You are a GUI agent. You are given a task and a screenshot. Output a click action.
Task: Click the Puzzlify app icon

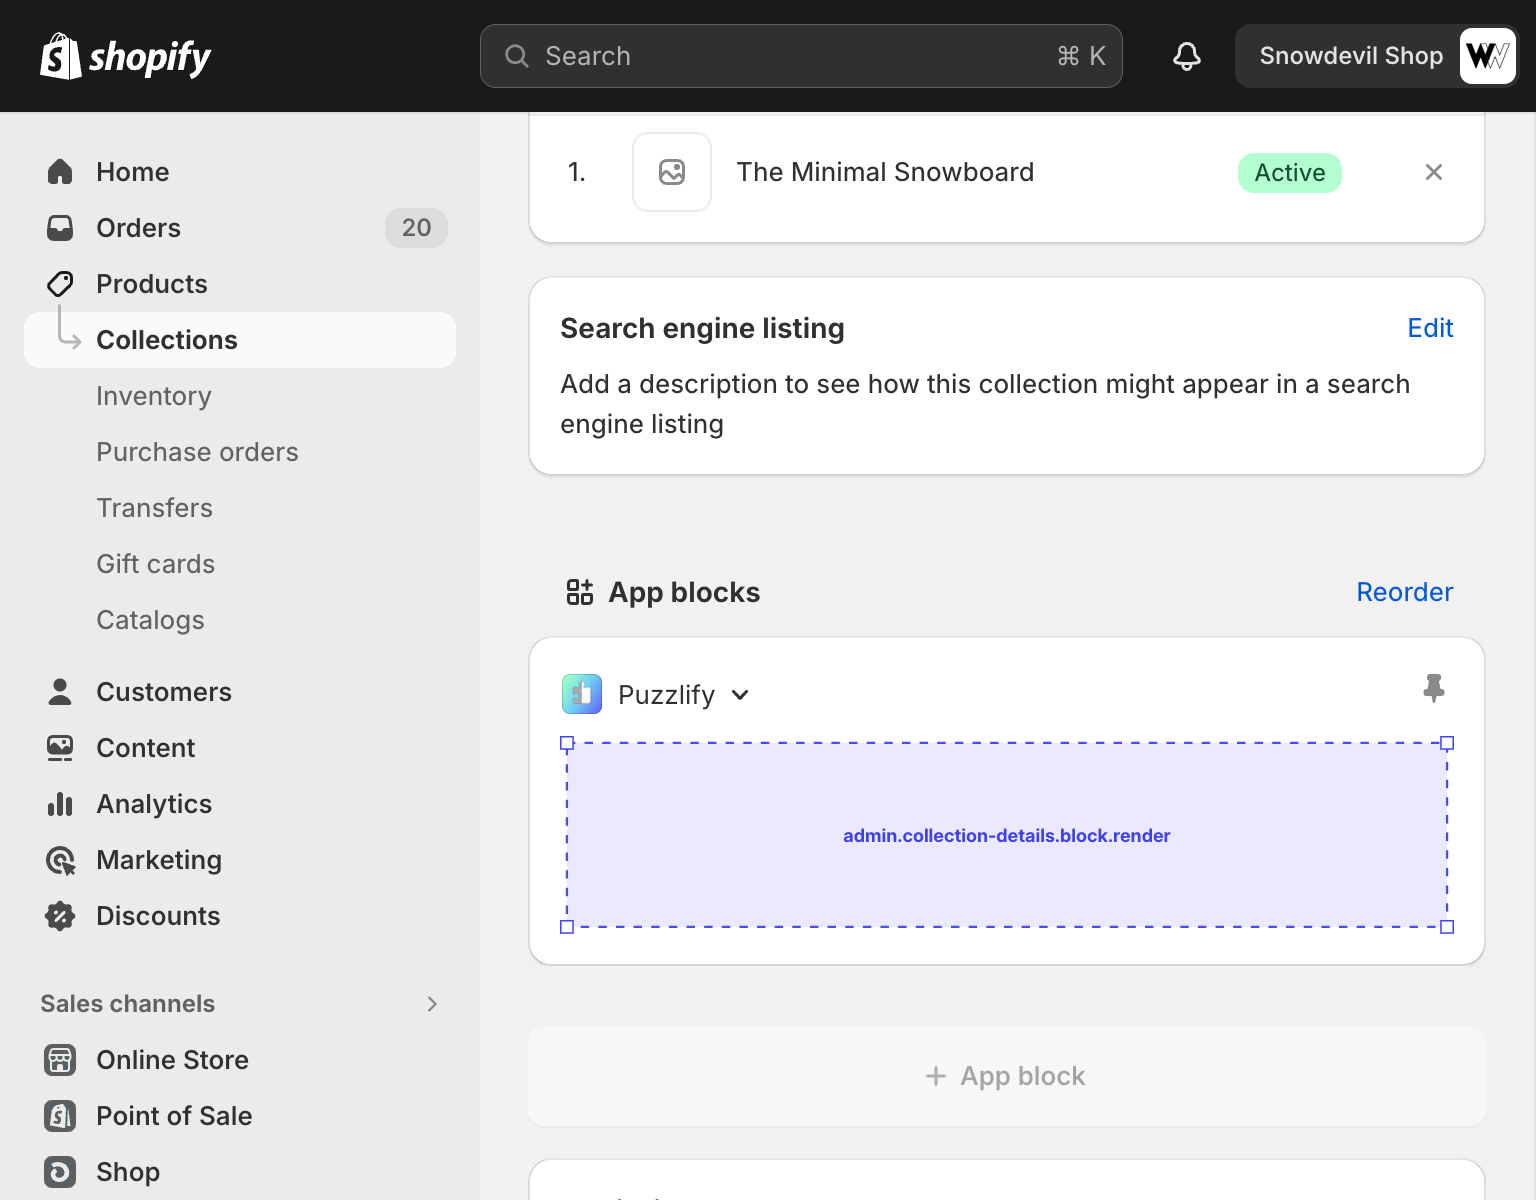pyautogui.click(x=582, y=694)
